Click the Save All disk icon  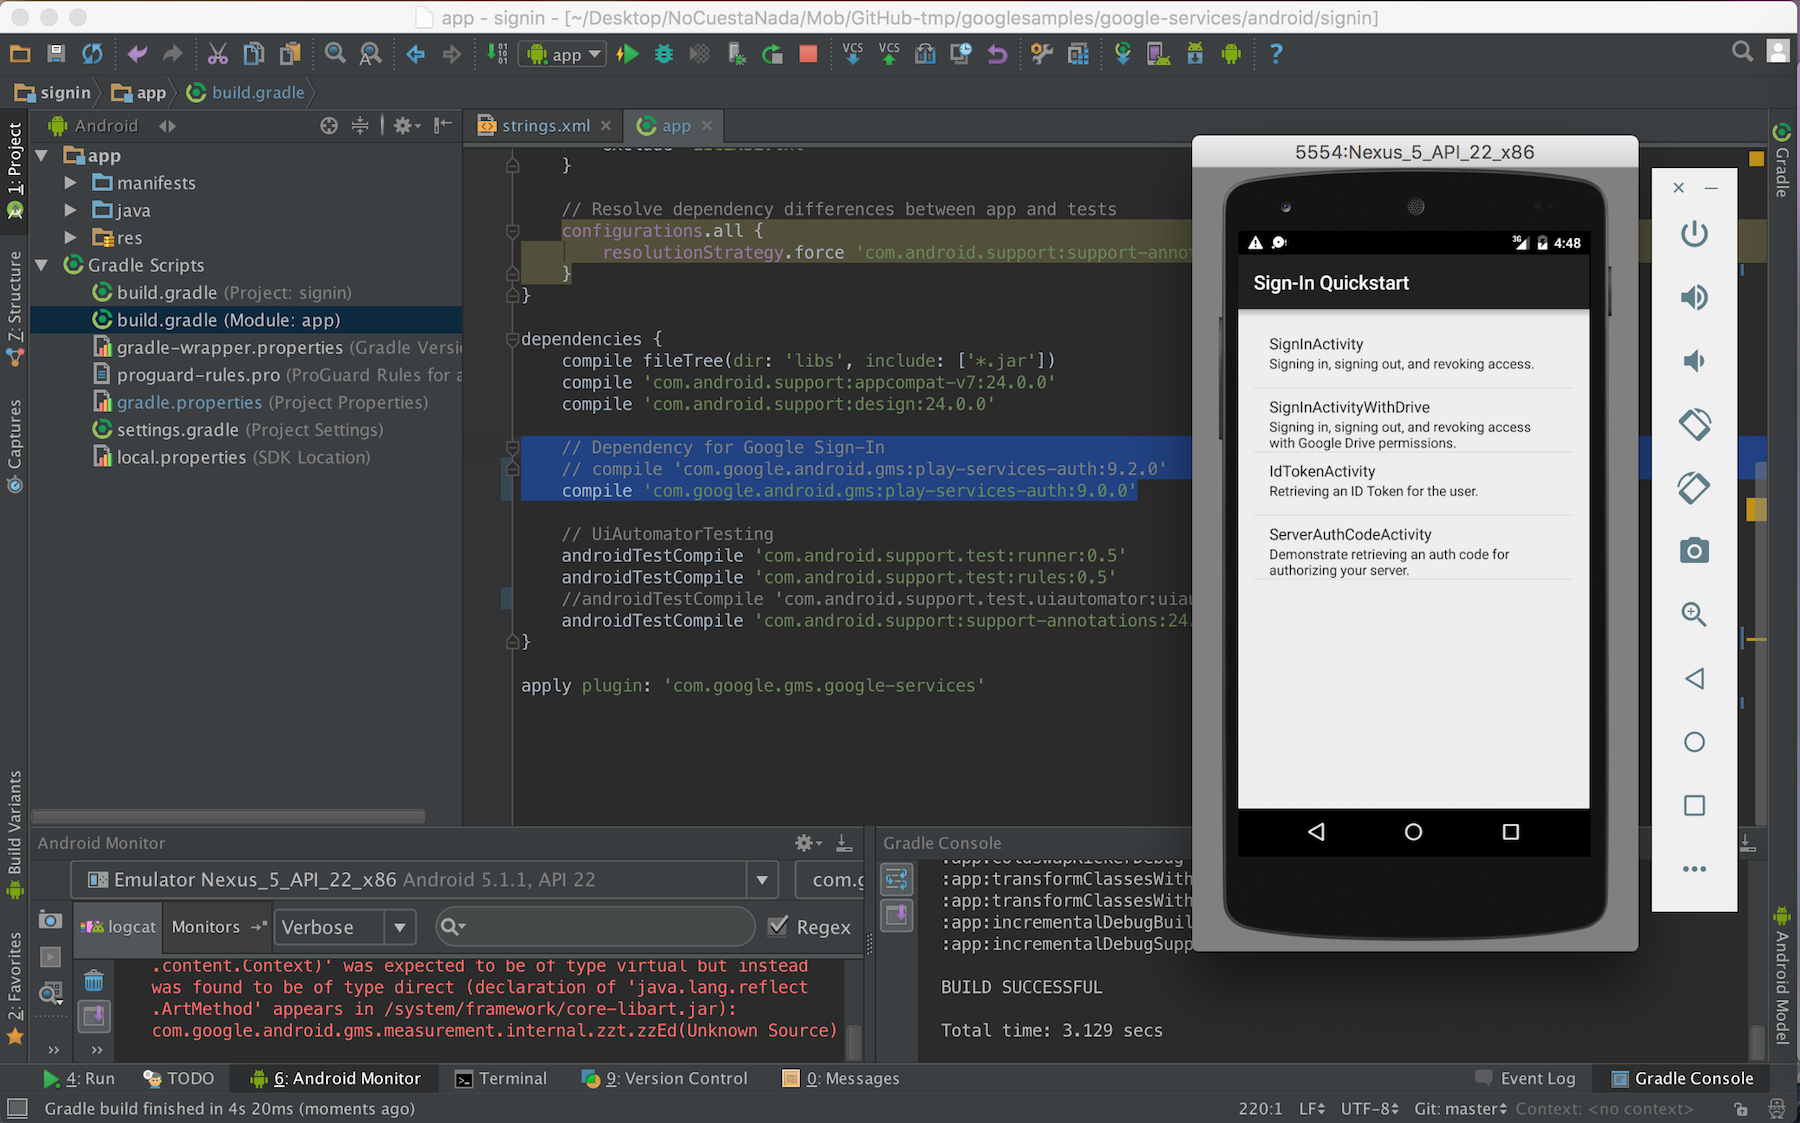click(x=56, y=54)
